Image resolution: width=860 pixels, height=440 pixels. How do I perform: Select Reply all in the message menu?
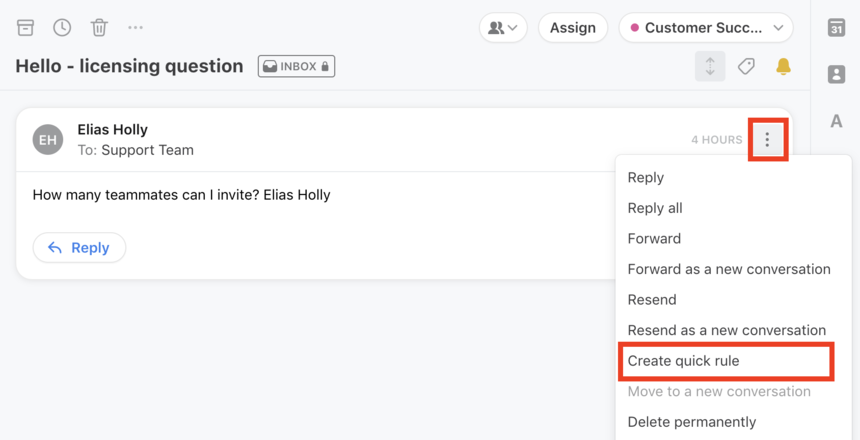pos(655,208)
